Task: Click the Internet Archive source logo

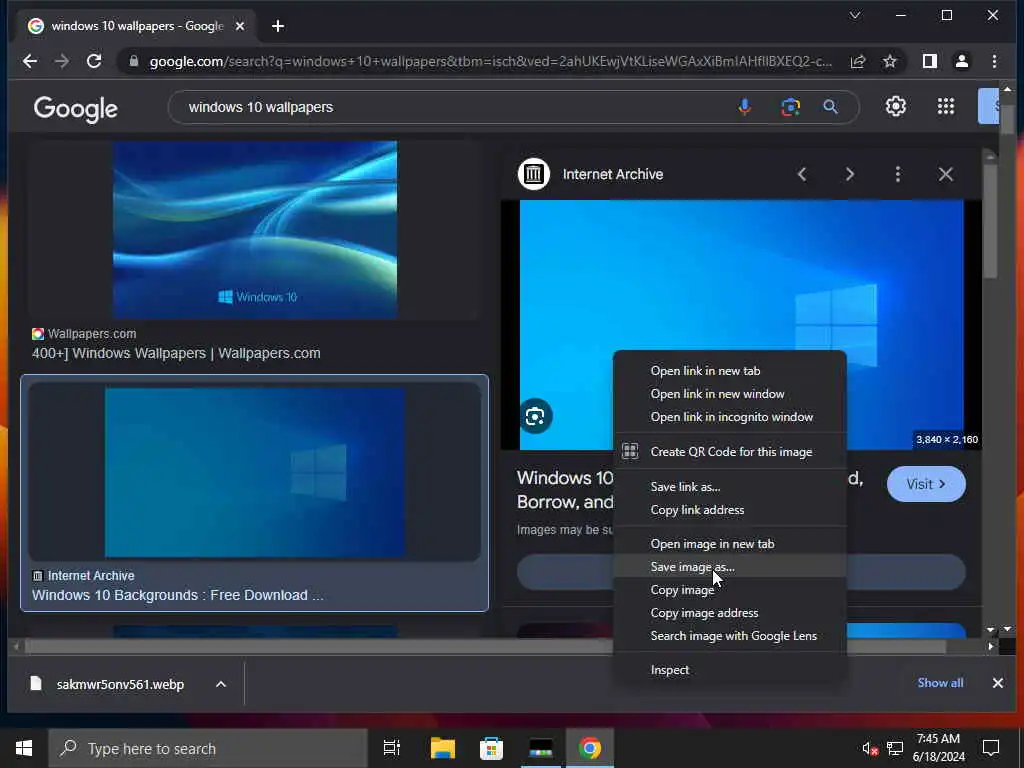Action: pyautogui.click(x=534, y=174)
